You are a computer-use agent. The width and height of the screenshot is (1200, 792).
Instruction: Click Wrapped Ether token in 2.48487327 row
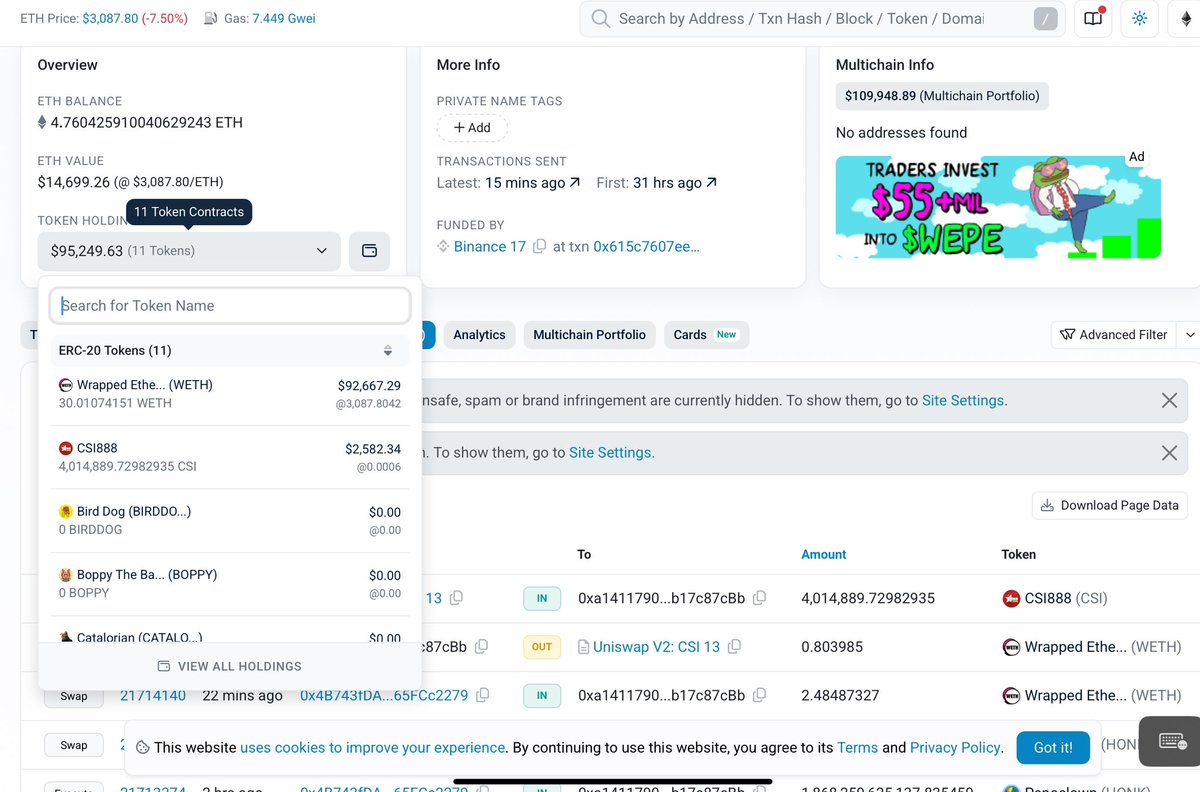coord(1092,695)
